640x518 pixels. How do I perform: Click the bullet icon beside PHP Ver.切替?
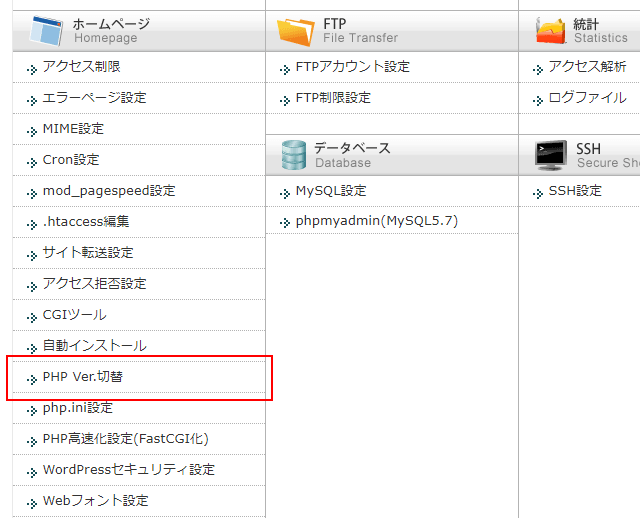(32, 380)
